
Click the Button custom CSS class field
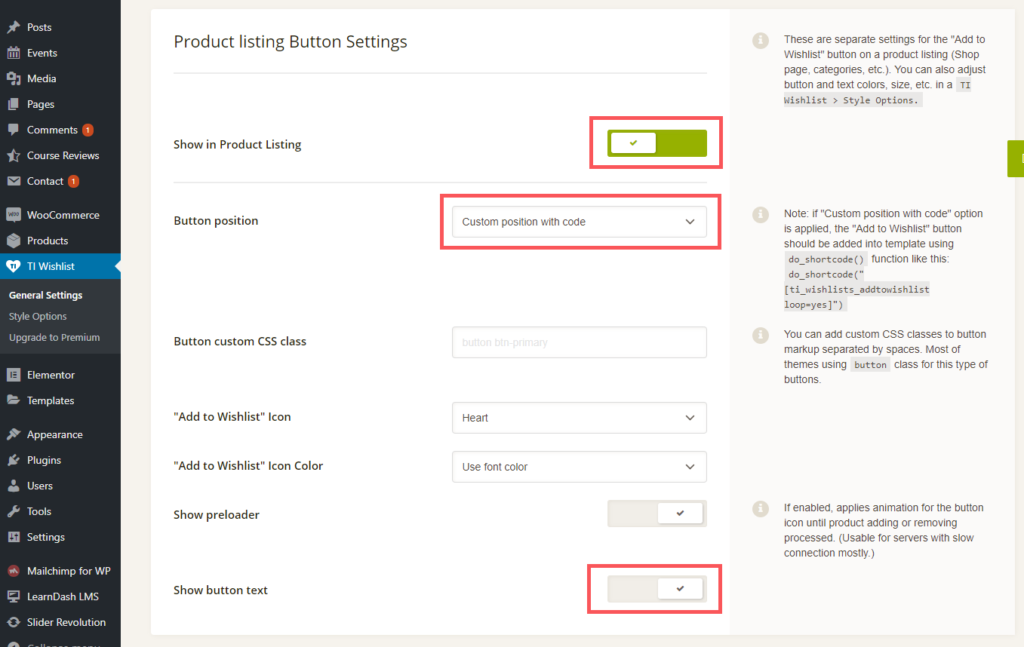[579, 342]
